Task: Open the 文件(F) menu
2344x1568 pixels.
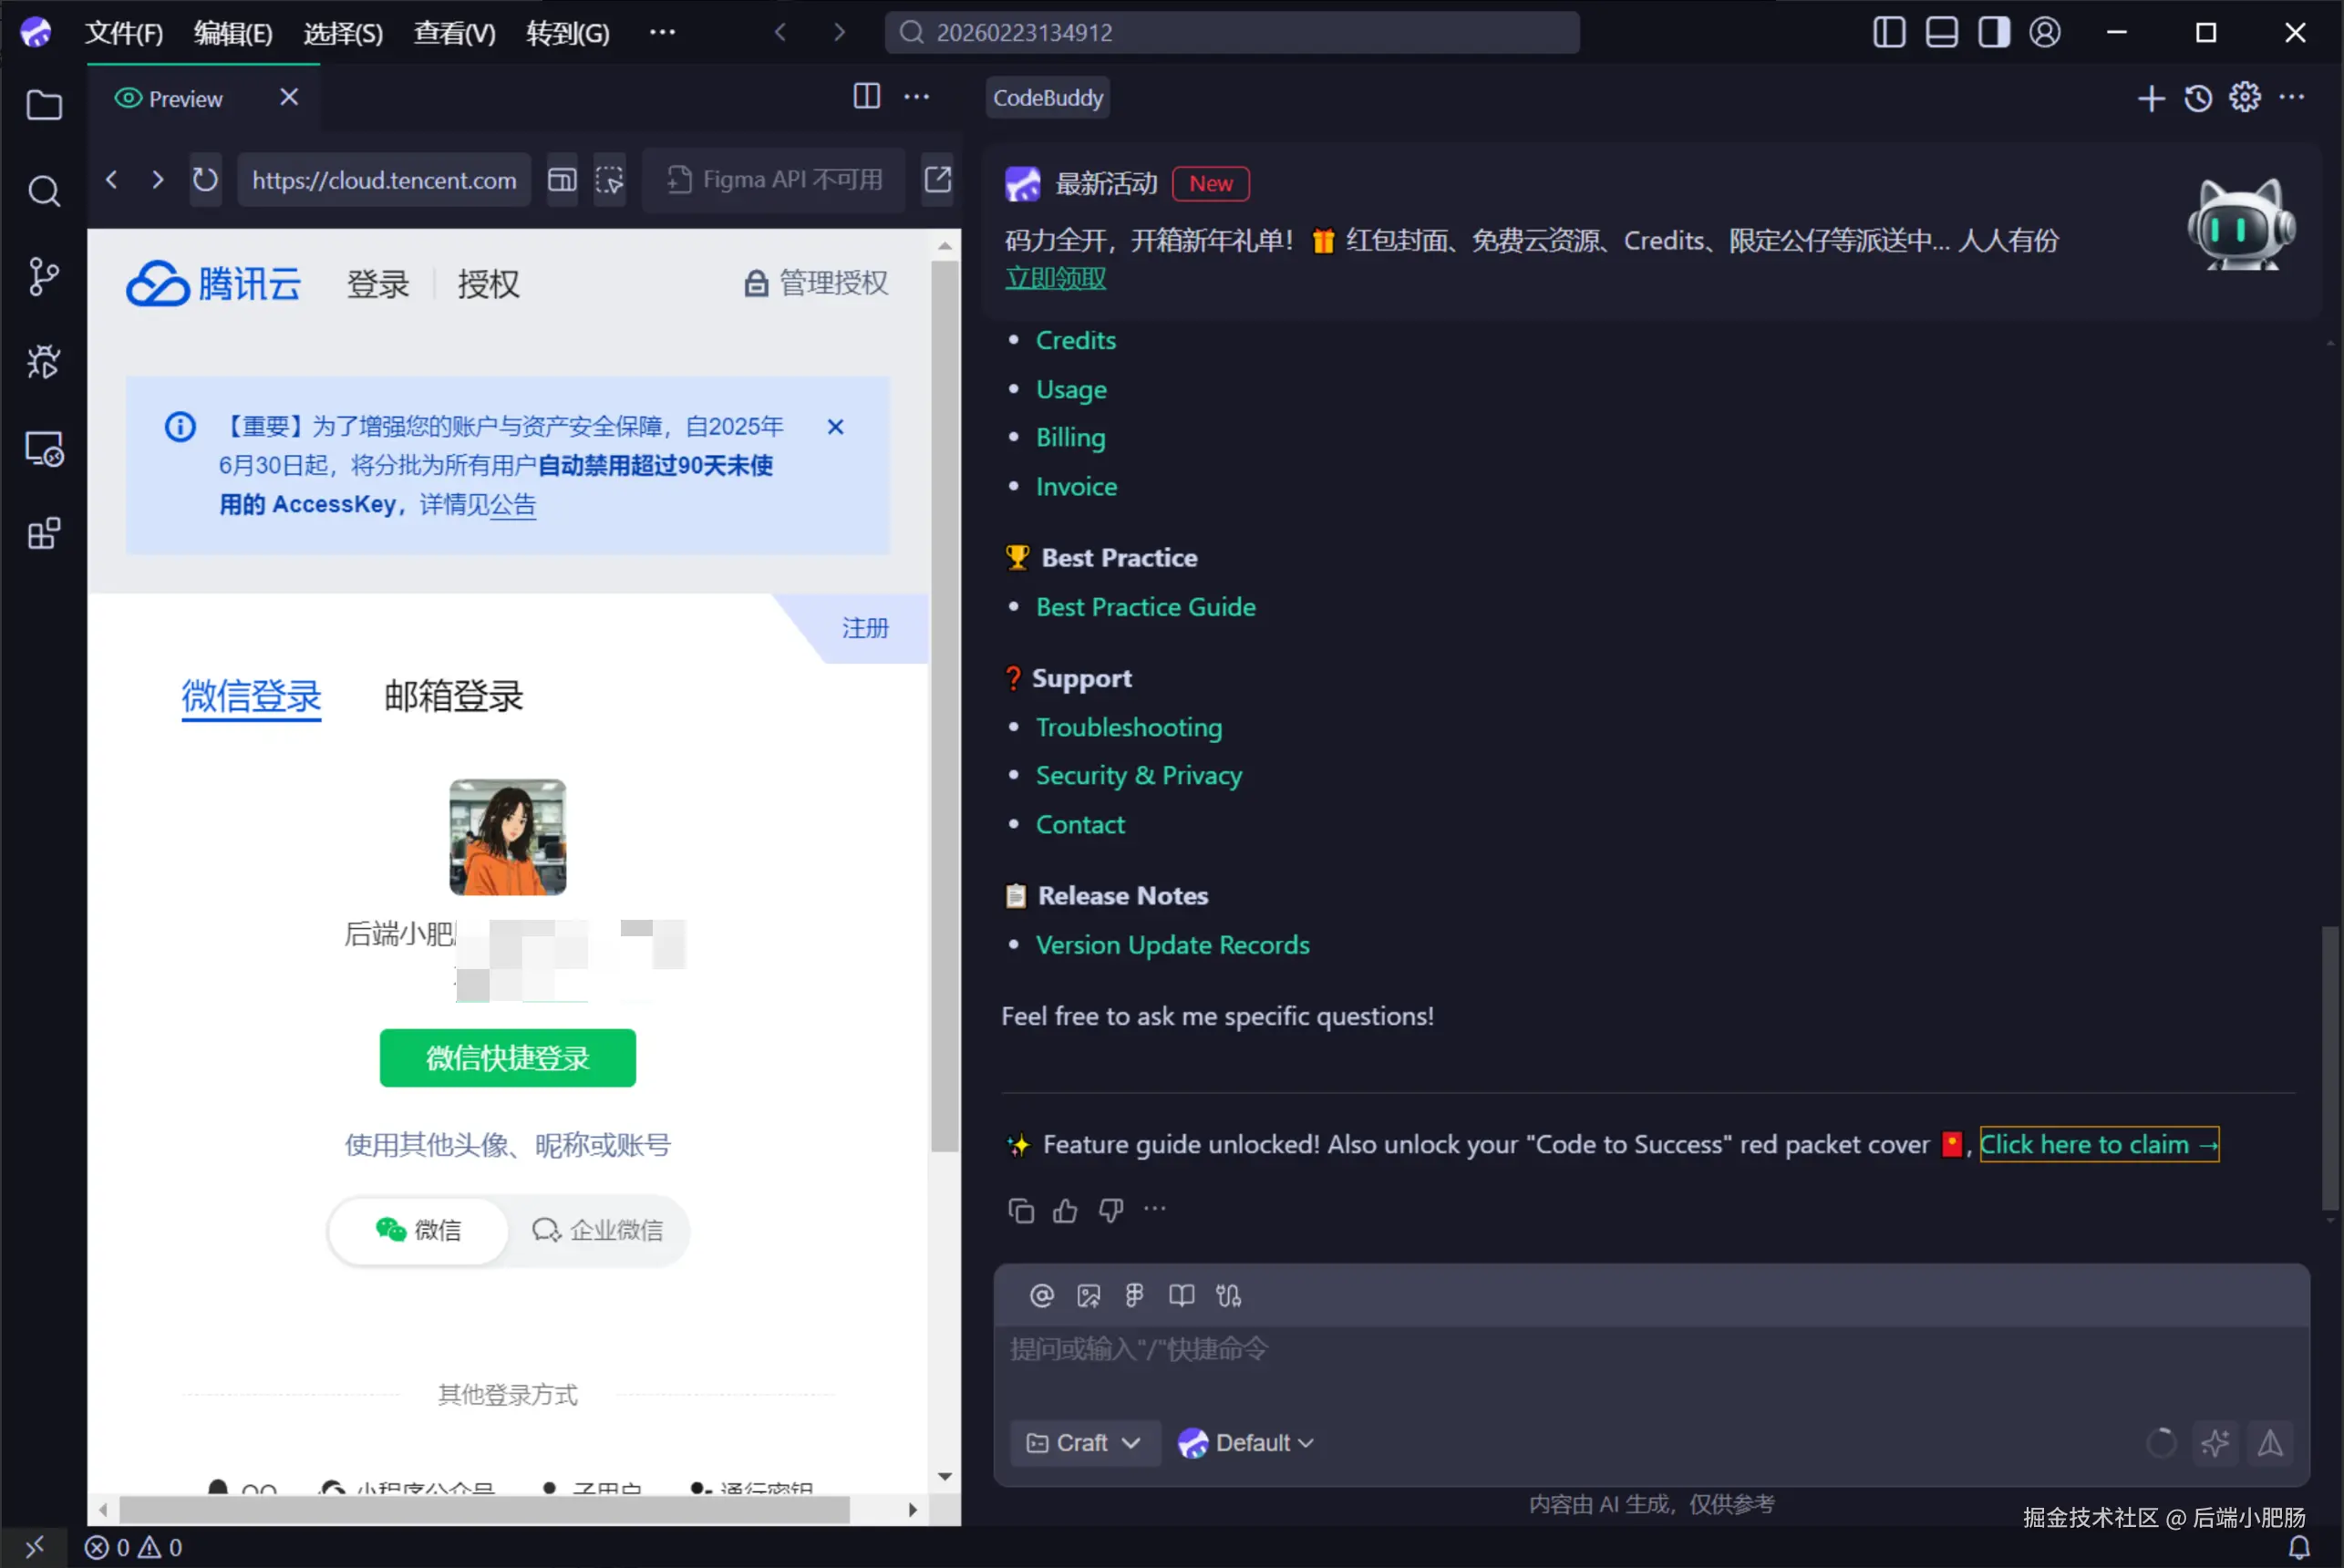Action: [x=124, y=33]
